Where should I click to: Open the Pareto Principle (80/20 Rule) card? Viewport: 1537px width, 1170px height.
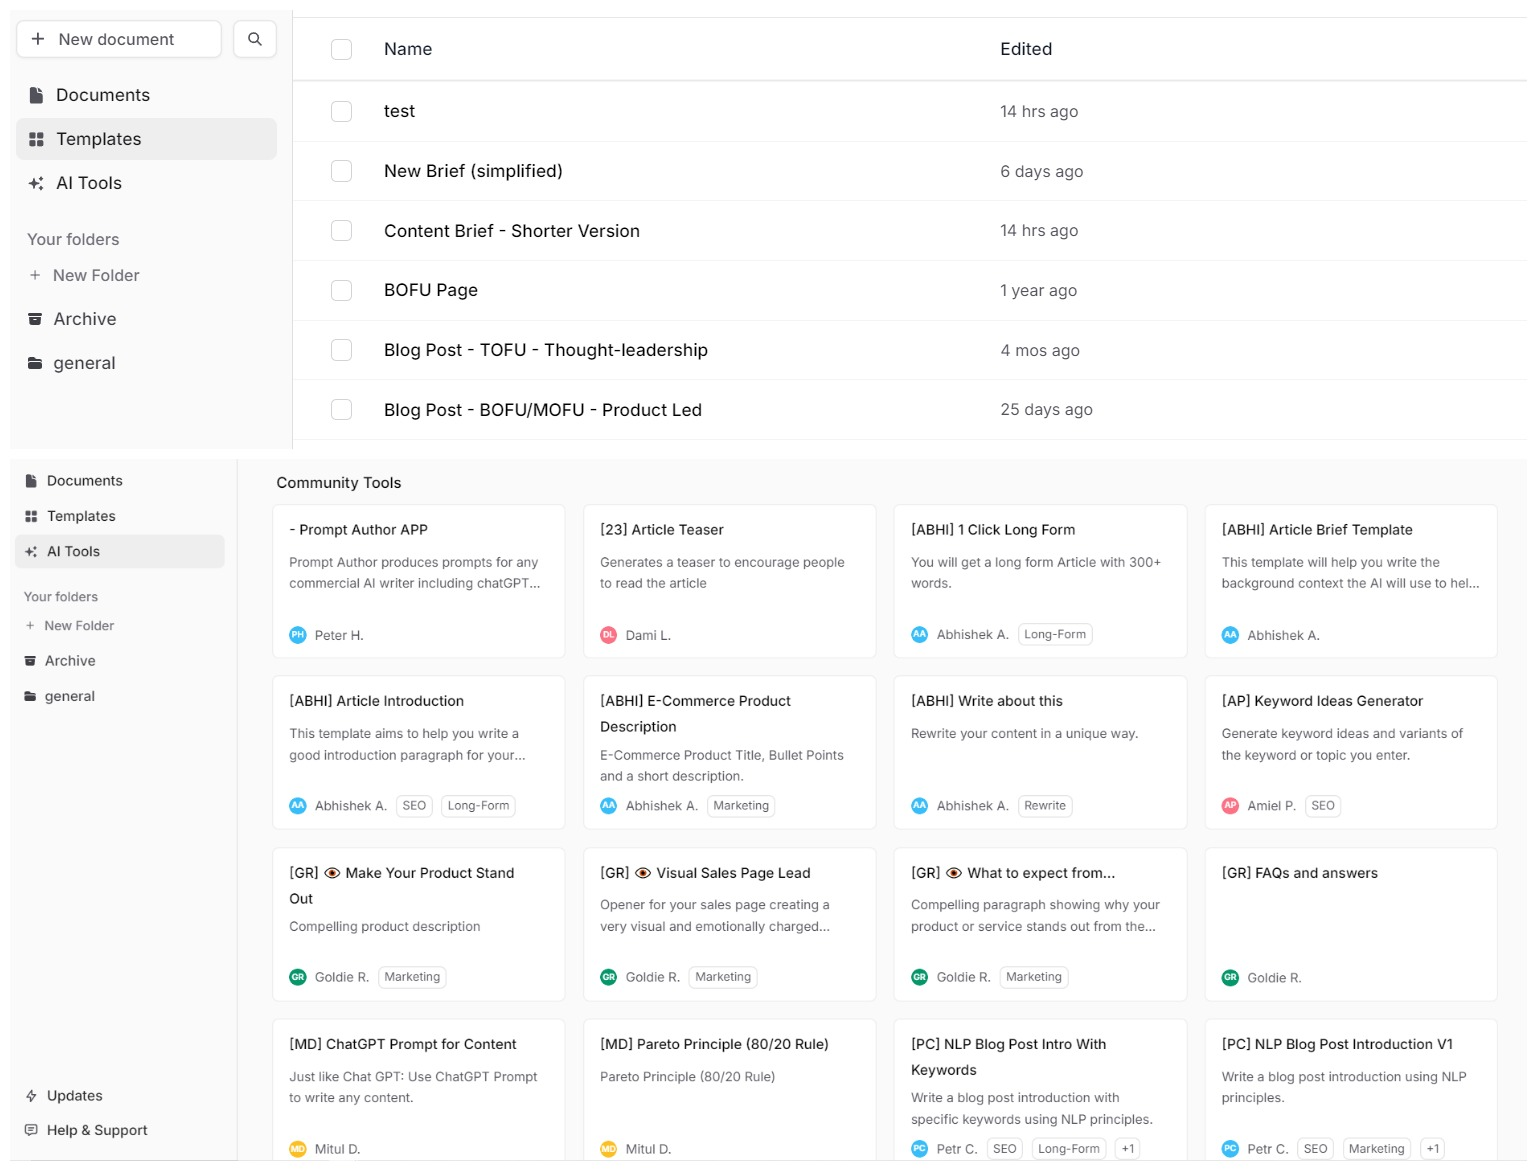730,1090
